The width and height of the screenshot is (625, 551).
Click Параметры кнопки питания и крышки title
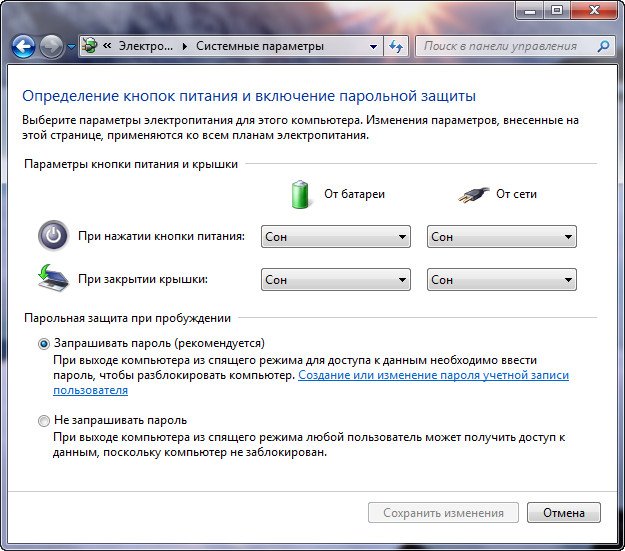click(131, 164)
